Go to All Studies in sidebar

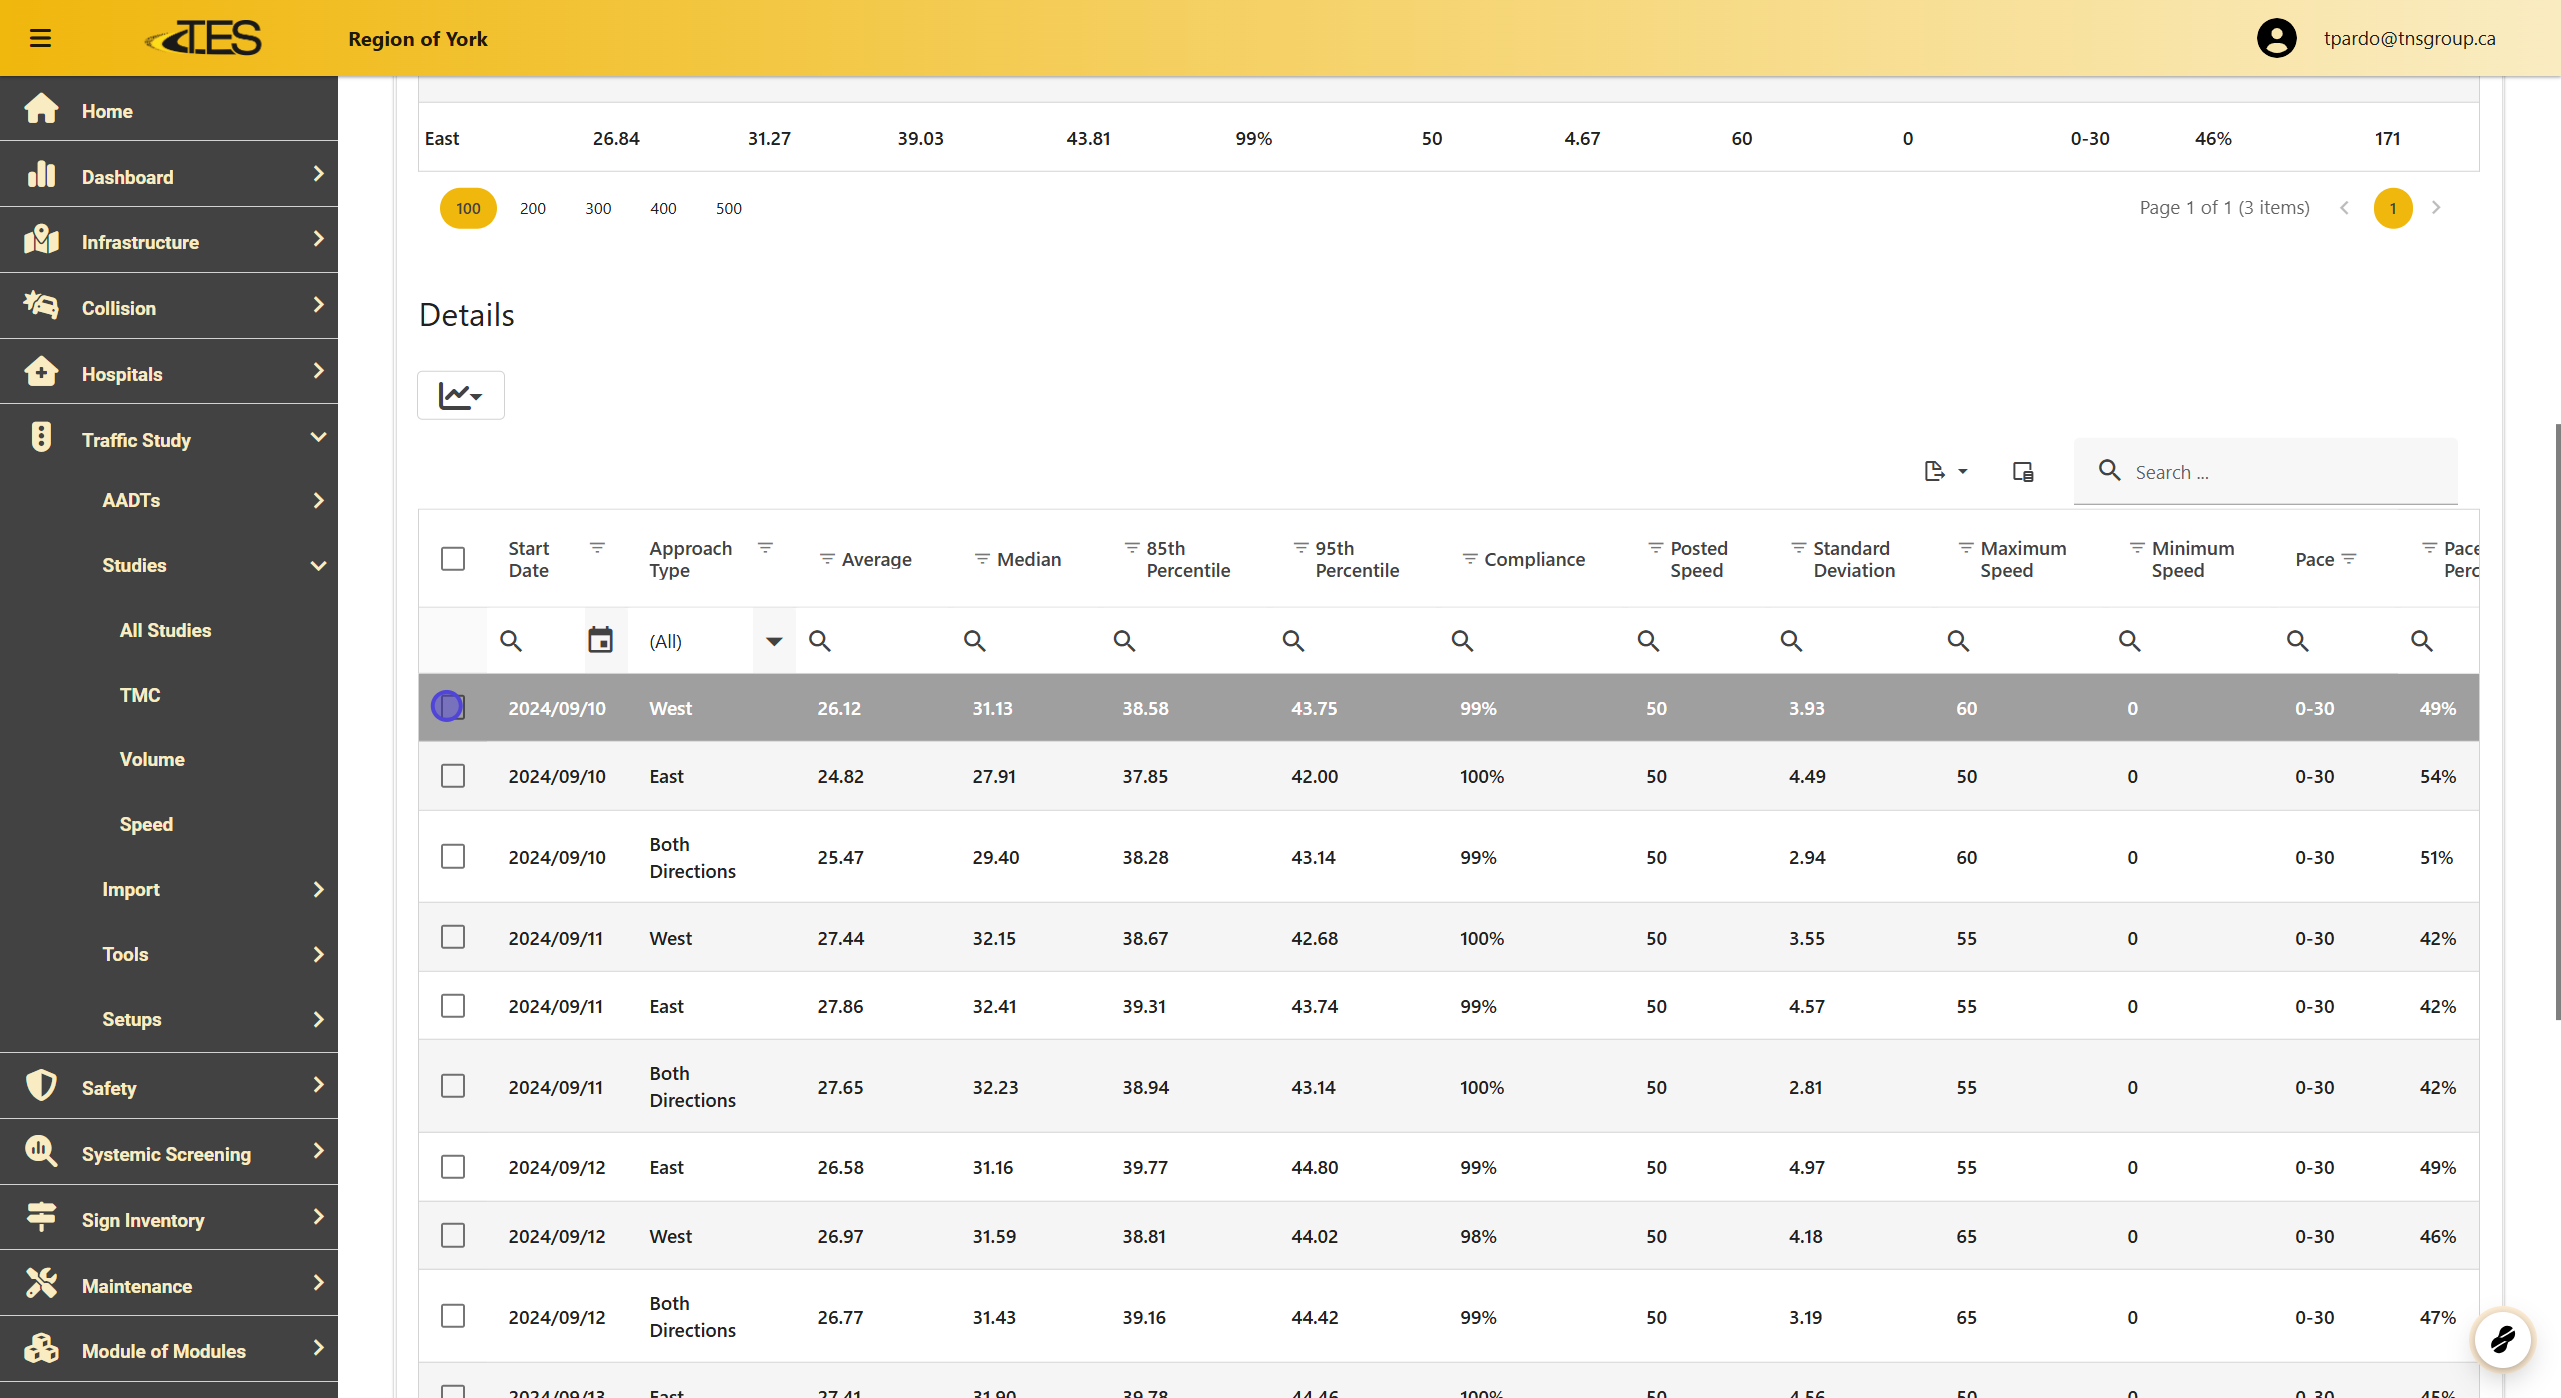(x=165, y=630)
